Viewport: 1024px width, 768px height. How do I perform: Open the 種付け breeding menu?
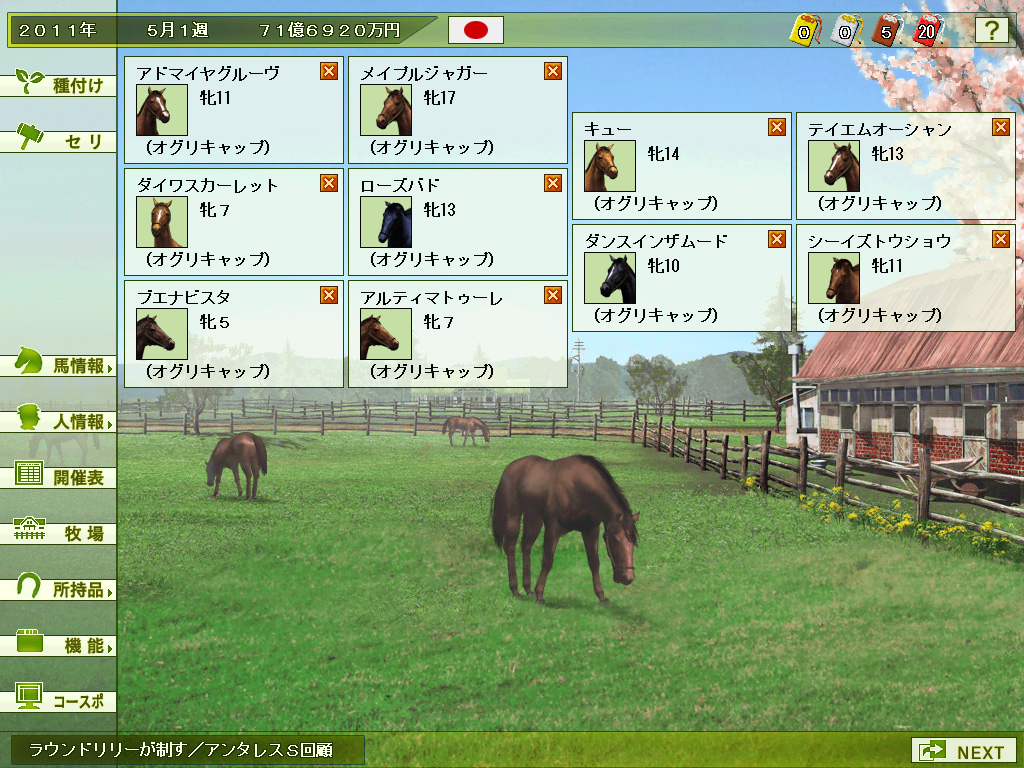58,84
